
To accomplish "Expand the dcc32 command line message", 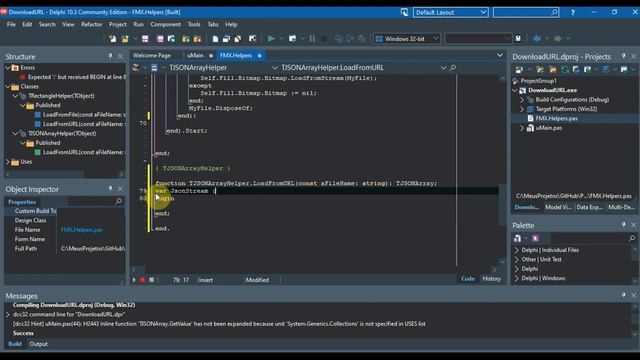I will [x=8, y=315].
